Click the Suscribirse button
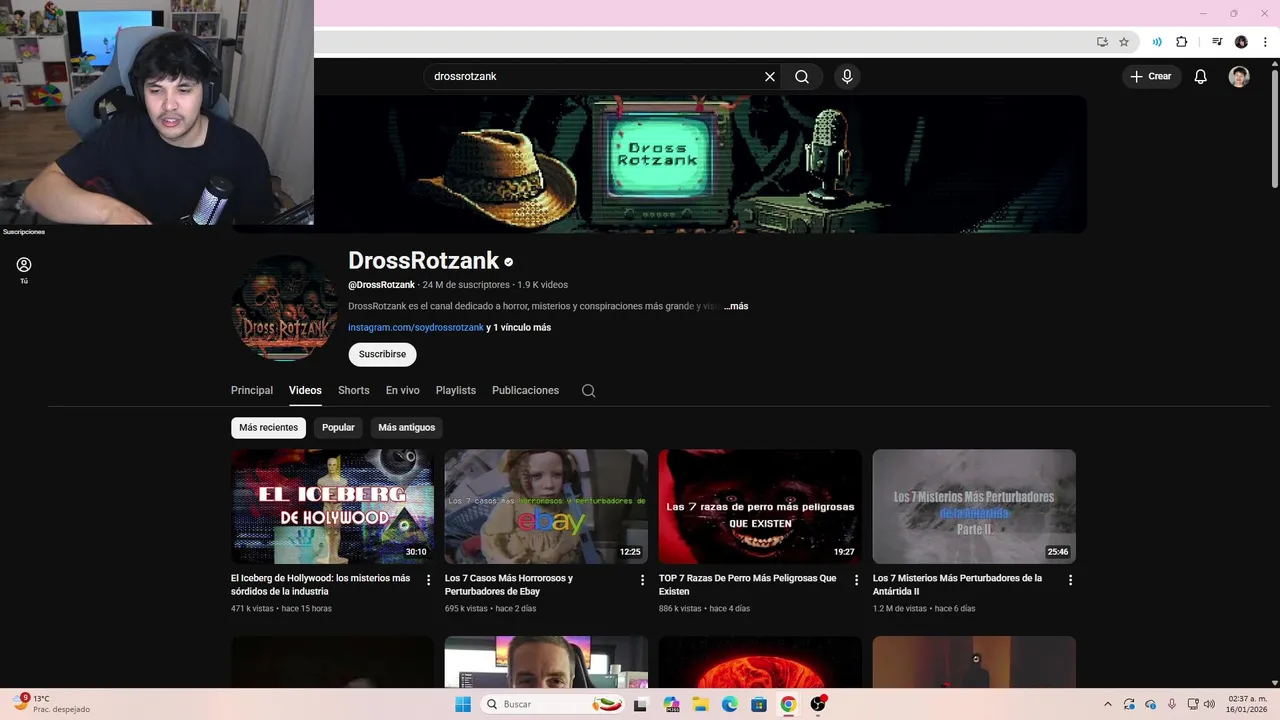This screenshot has height=720, width=1280. point(382,354)
